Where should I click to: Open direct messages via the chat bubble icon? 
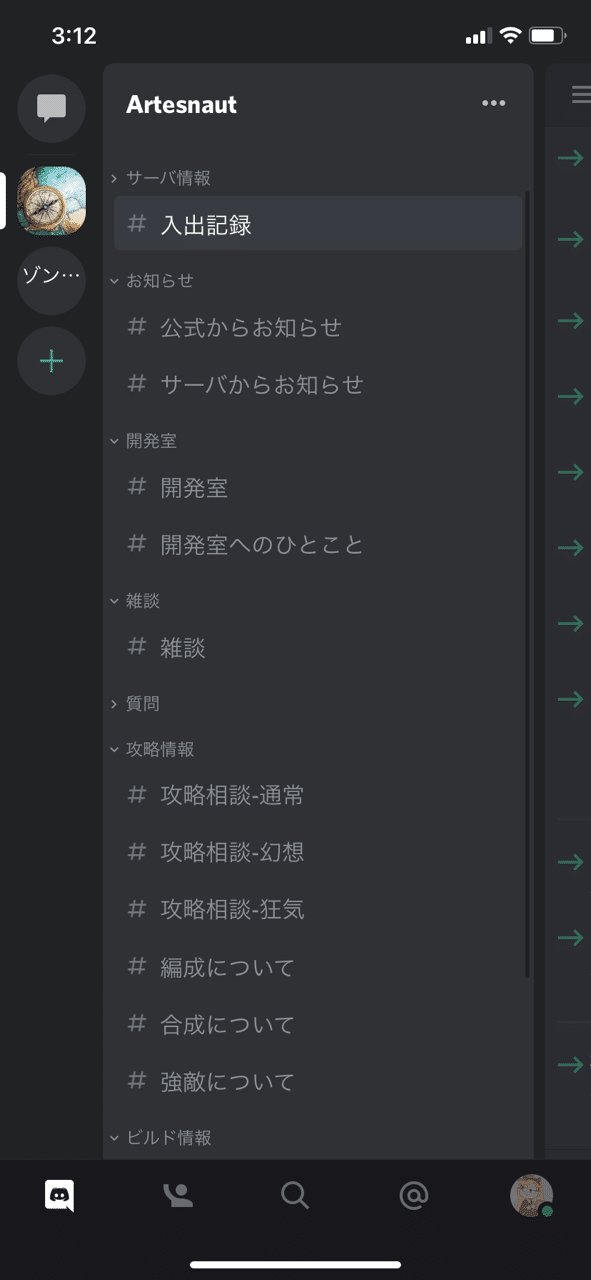click(x=51, y=109)
